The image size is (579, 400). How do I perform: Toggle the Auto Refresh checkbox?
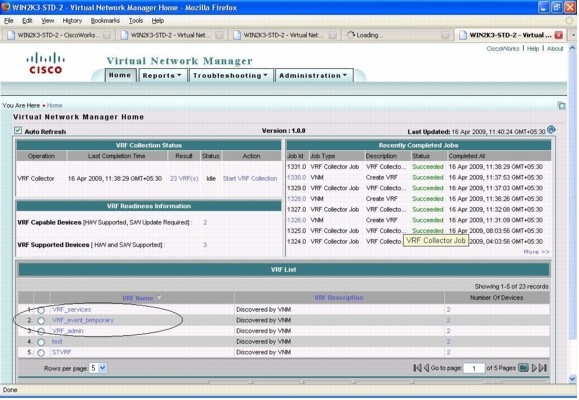[18, 130]
